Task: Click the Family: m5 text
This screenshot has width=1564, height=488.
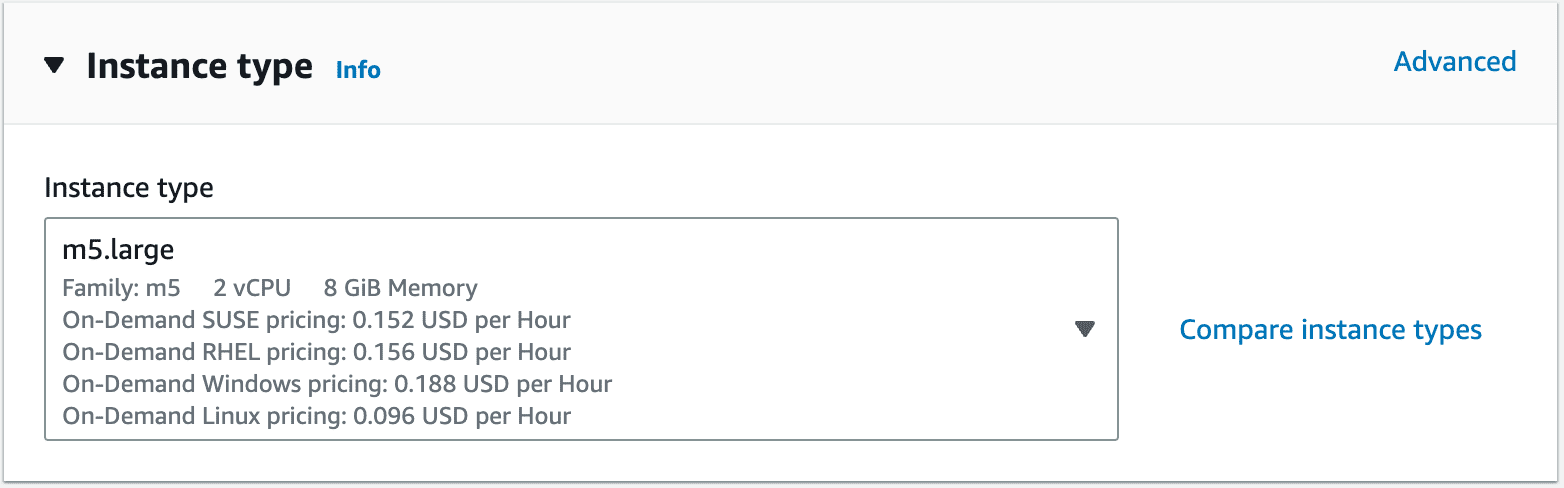Action: pos(121,289)
